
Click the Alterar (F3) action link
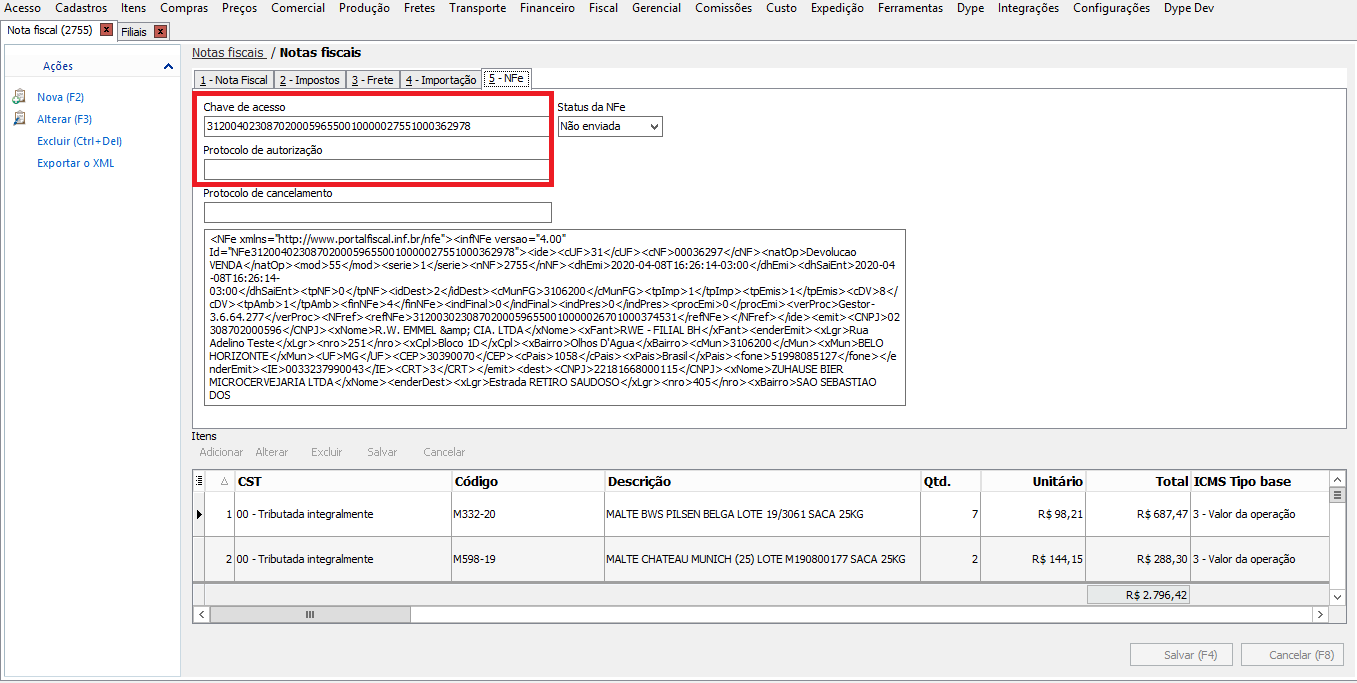(x=64, y=119)
